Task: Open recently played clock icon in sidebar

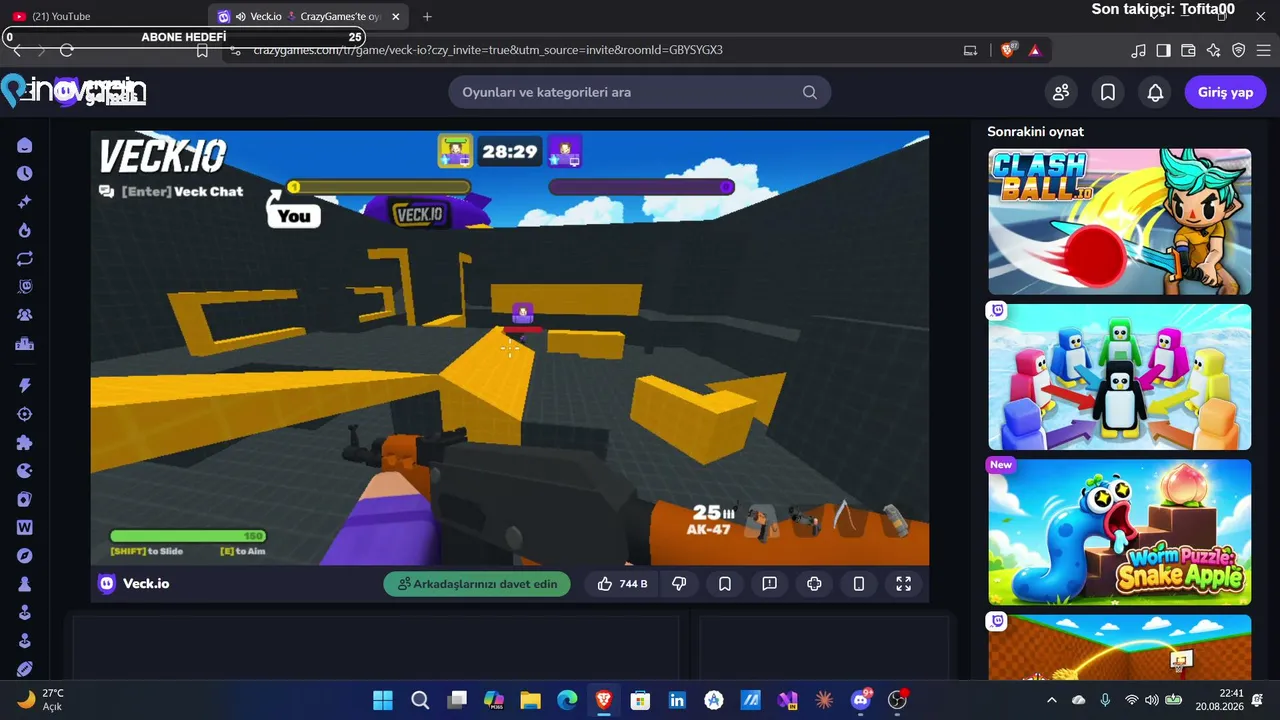Action: click(x=25, y=173)
